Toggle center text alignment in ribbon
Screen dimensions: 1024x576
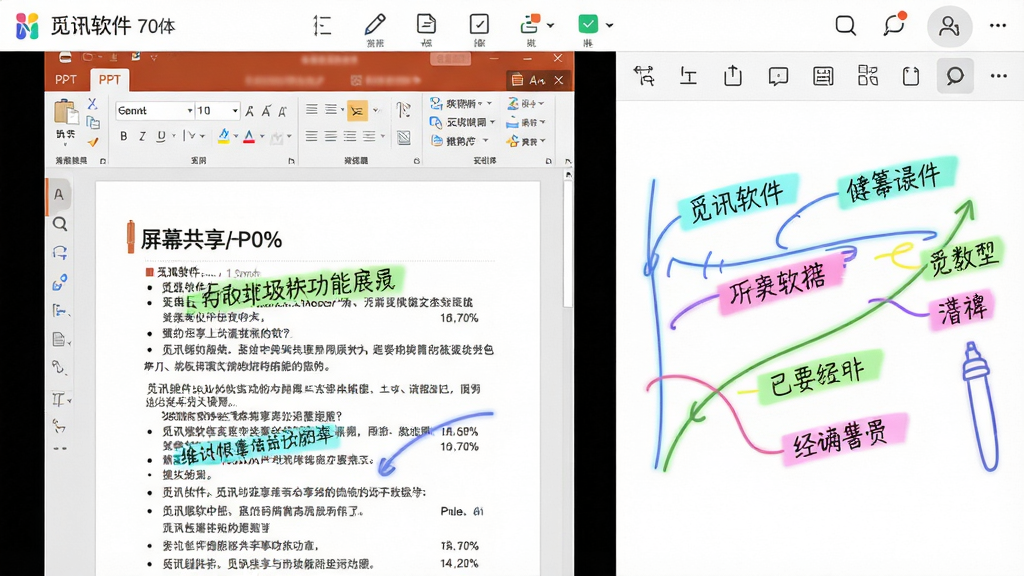pyautogui.click(x=331, y=136)
